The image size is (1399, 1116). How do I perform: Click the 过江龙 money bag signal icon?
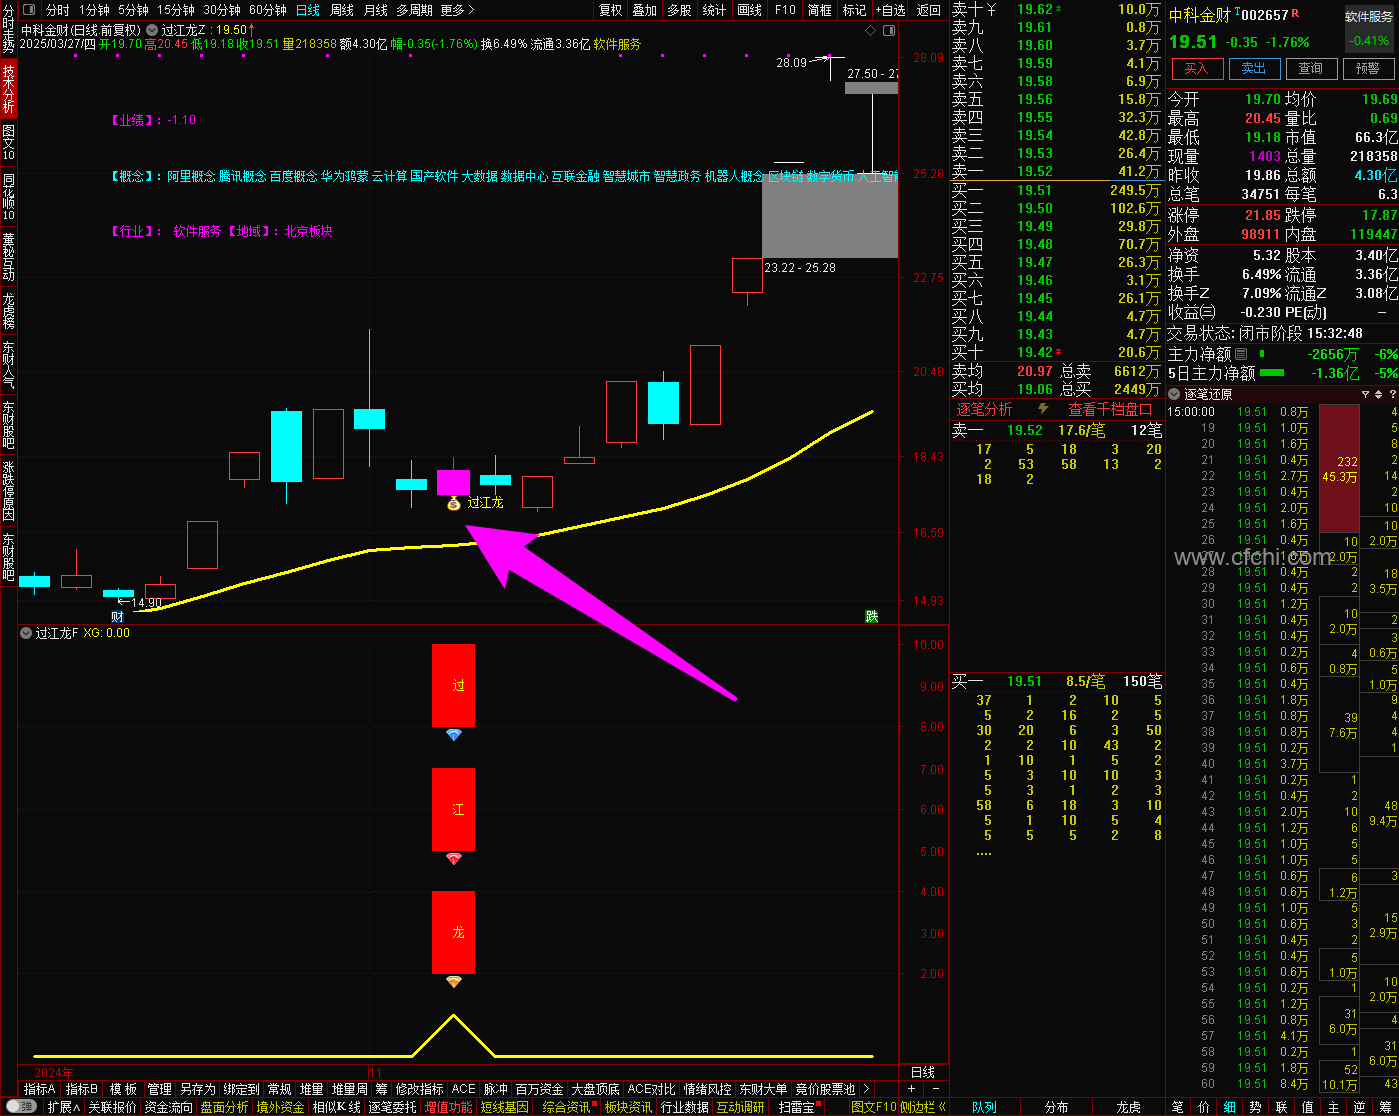point(454,503)
